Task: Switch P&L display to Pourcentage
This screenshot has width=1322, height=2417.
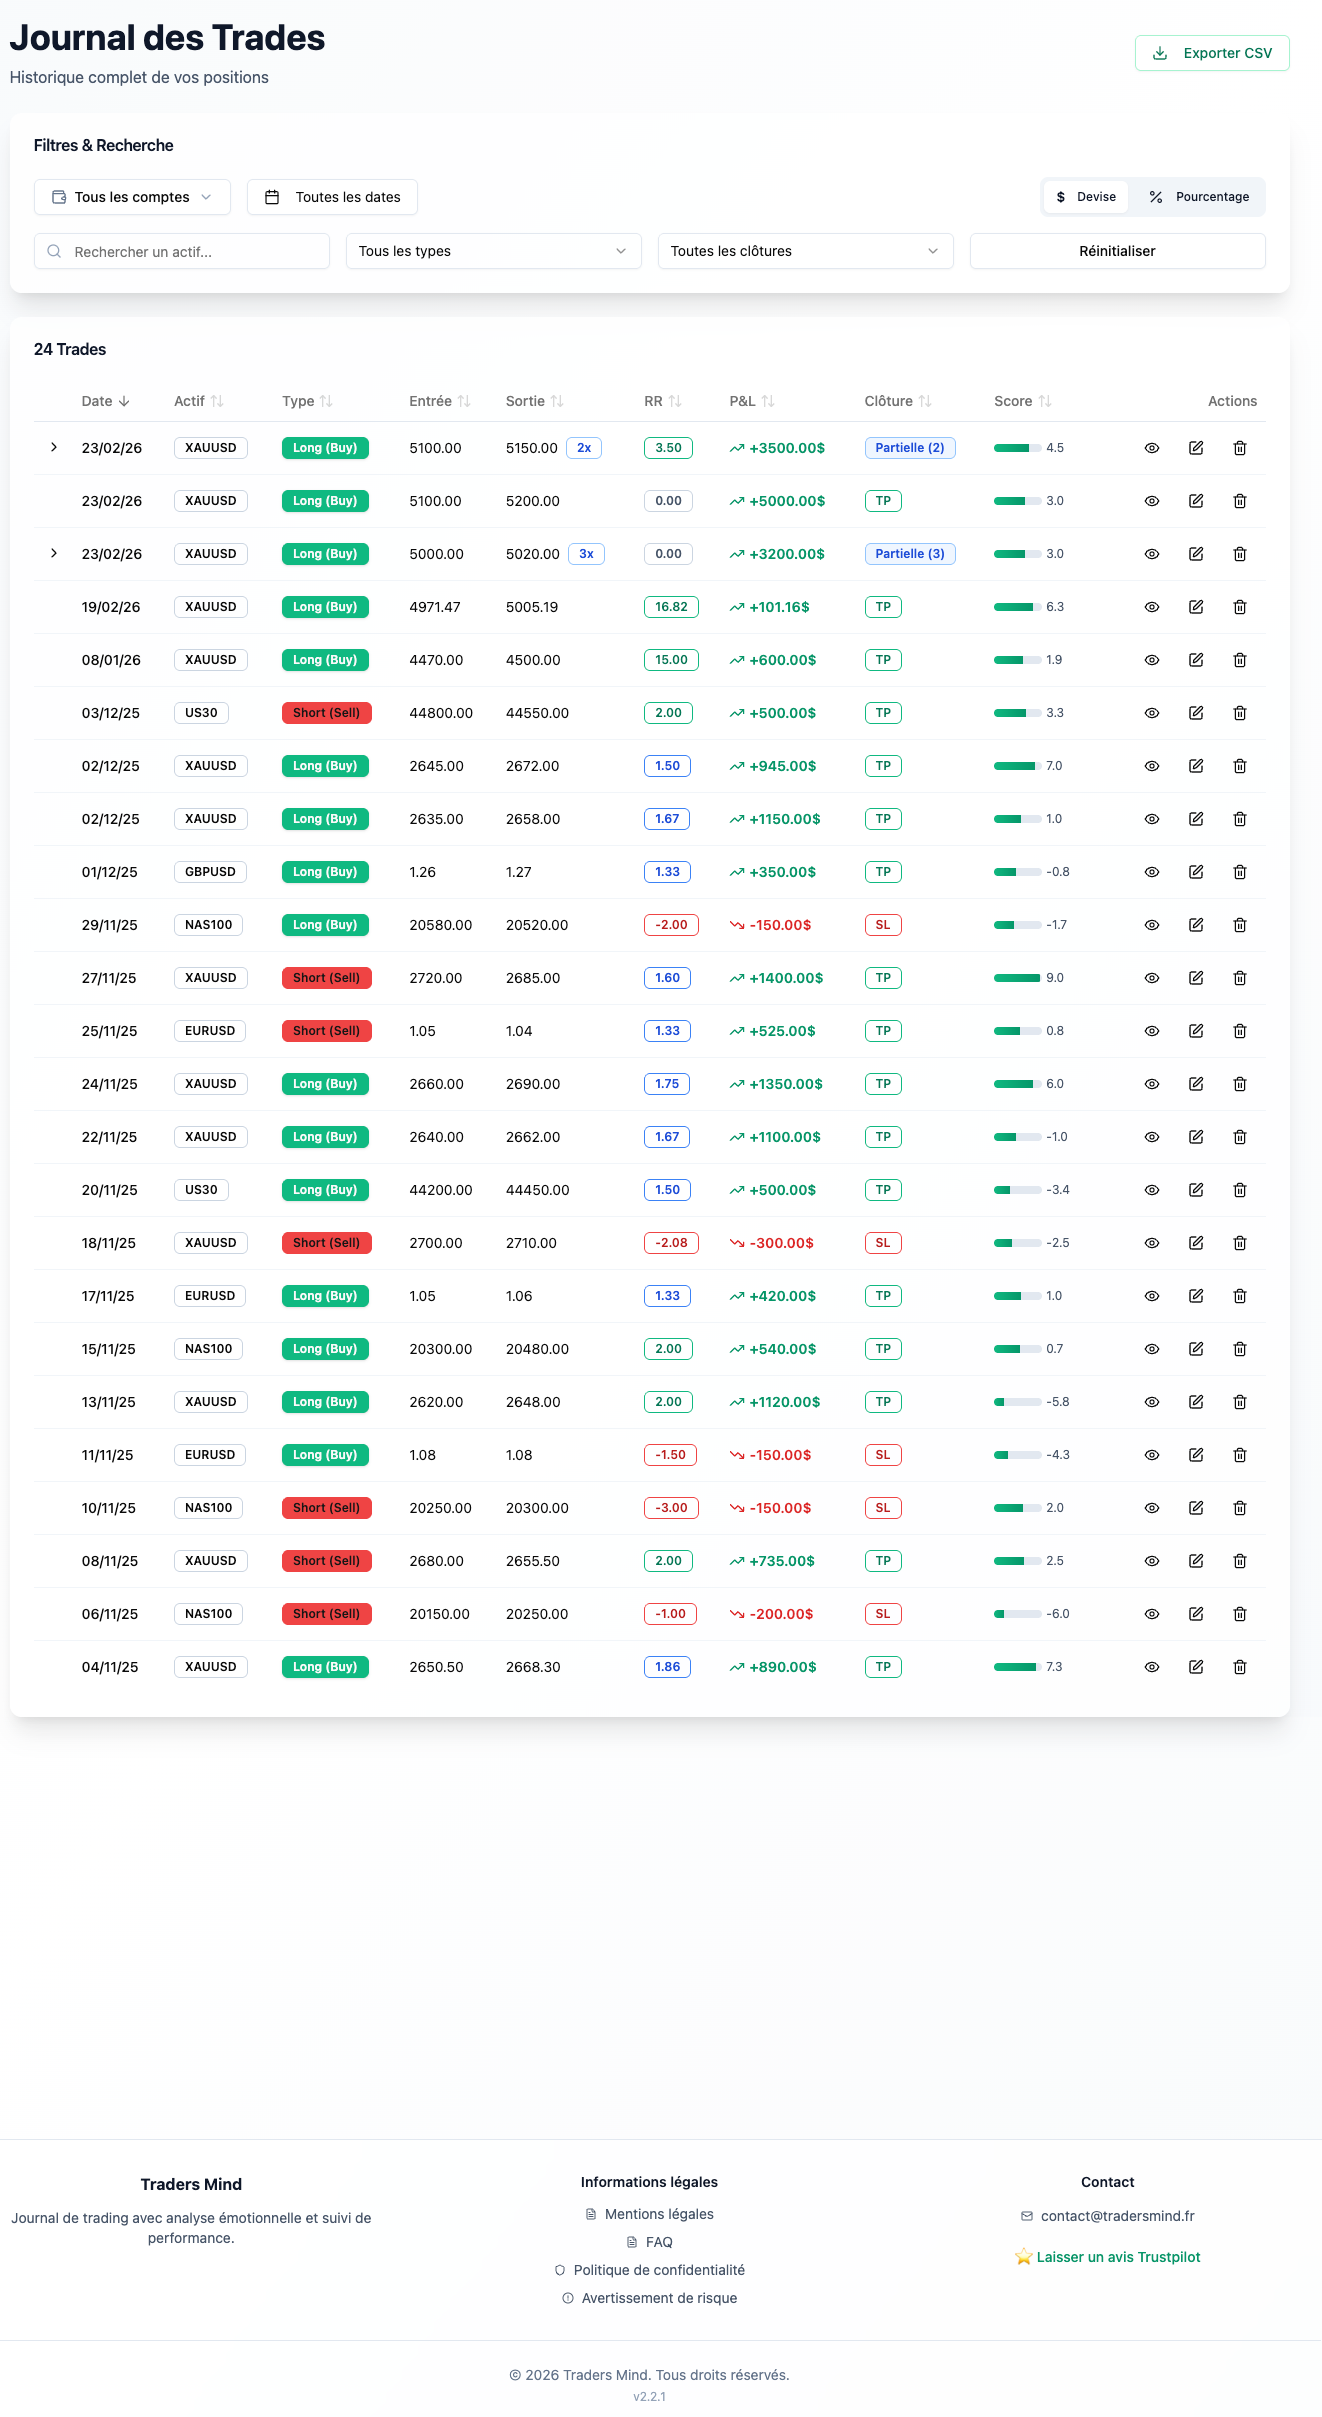Action: point(1198,197)
